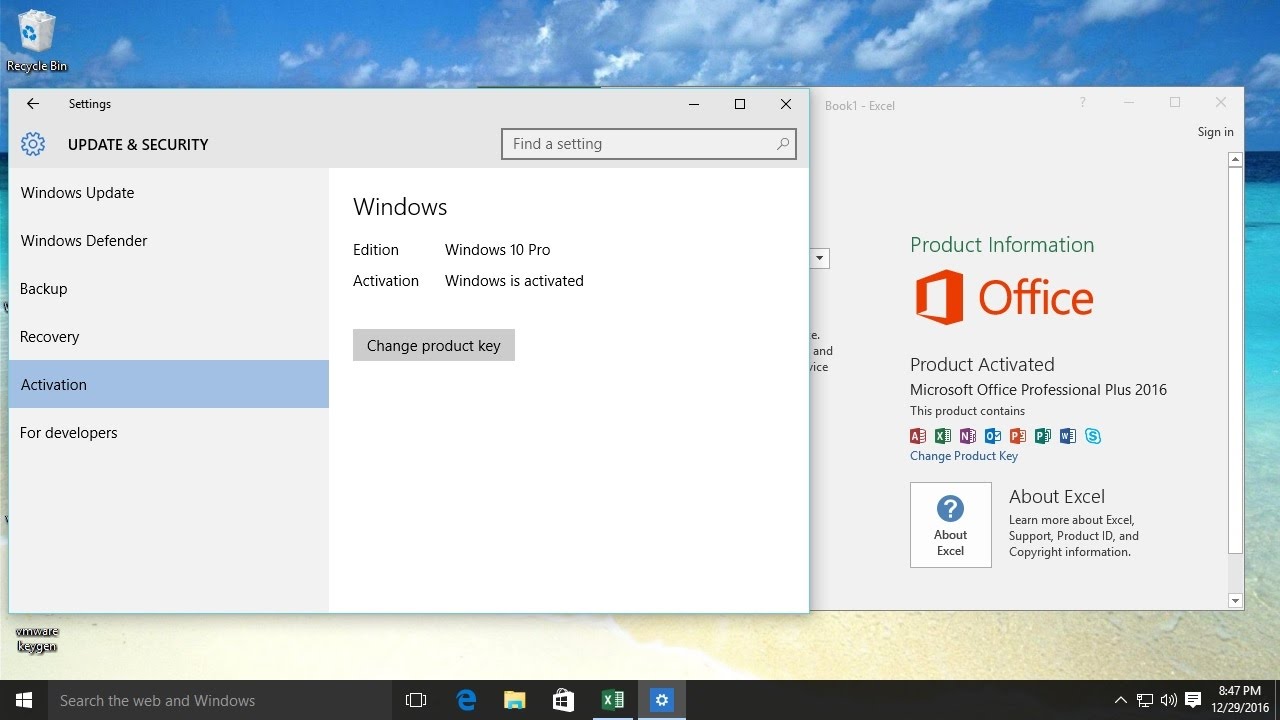Click the "Windows is activated" status text
Image resolution: width=1280 pixels, height=720 pixels.
(x=514, y=281)
